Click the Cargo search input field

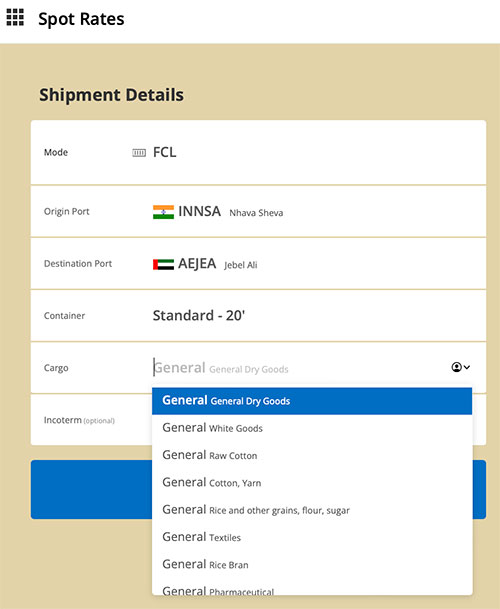(x=299, y=367)
